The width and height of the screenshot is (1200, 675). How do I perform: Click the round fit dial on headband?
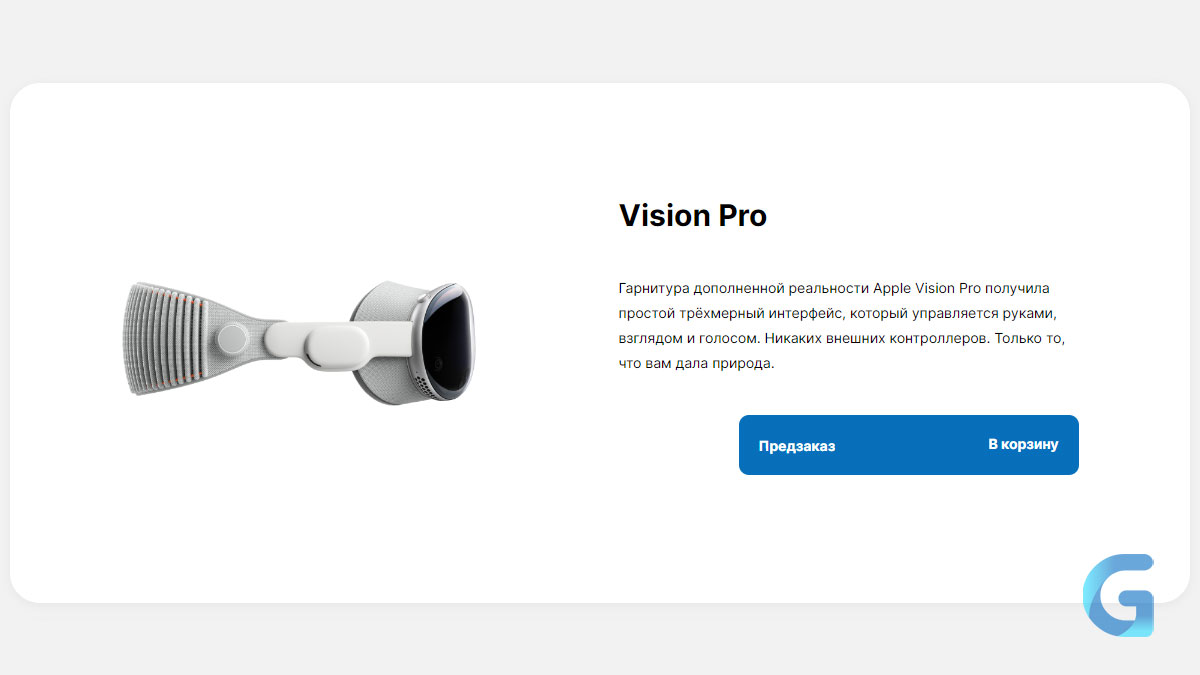tap(234, 338)
